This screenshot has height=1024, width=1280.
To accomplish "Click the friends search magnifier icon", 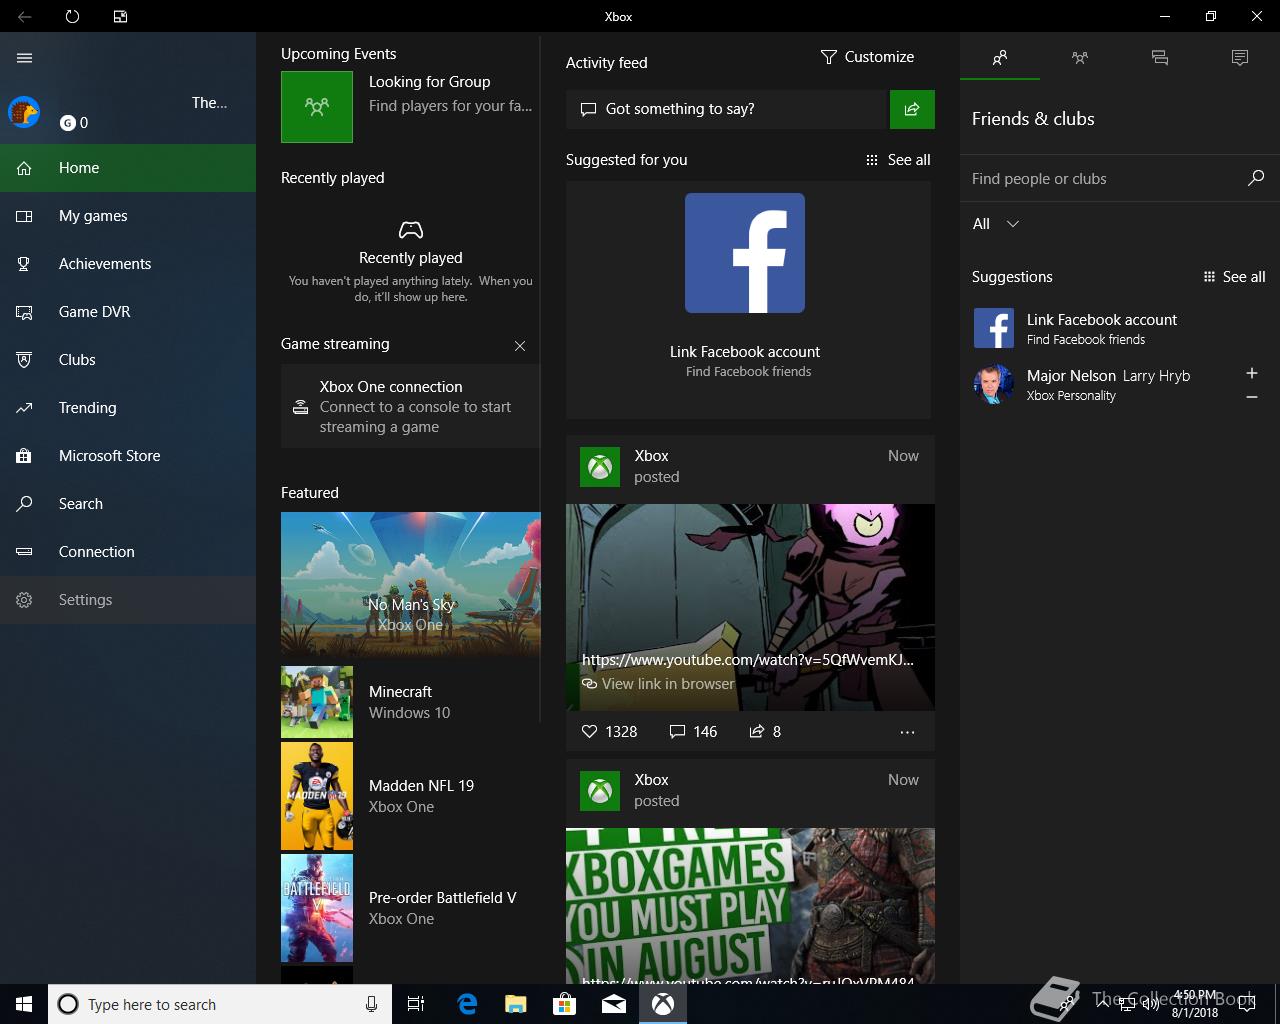I will [x=1256, y=178].
